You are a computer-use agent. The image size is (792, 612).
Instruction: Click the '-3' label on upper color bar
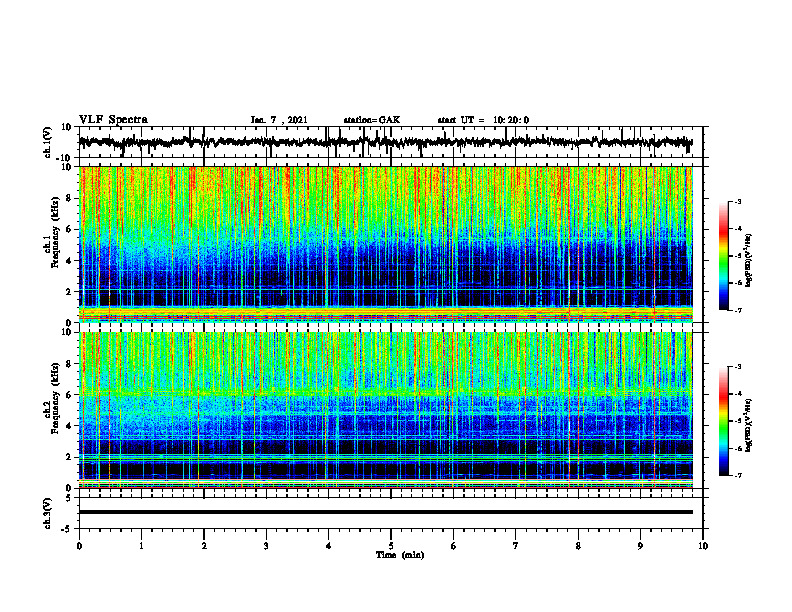(x=737, y=201)
